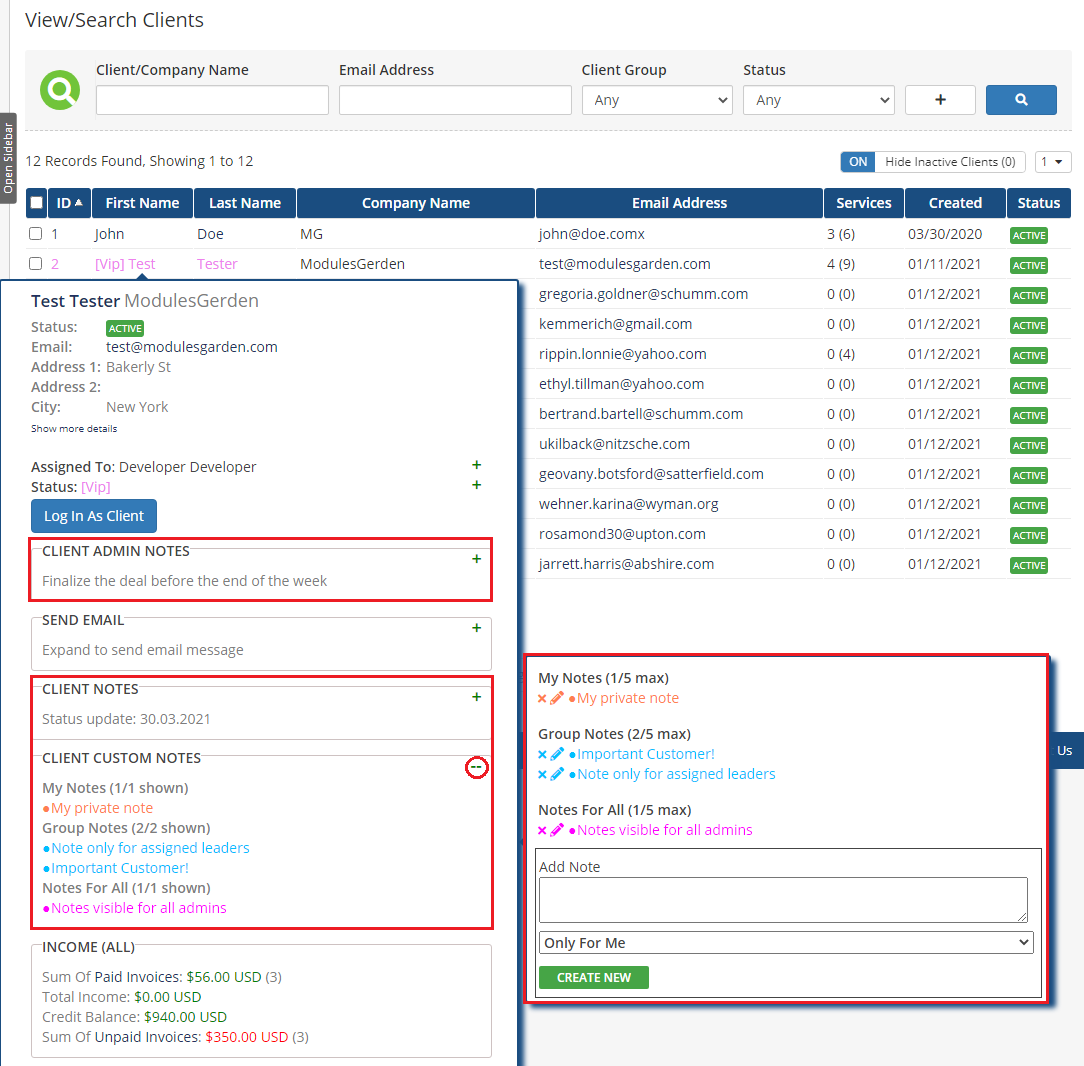Image resolution: width=1084 pixels, height=1066 pixels.
Task: Check the box for John Doe row
Action: coord(35,234)
